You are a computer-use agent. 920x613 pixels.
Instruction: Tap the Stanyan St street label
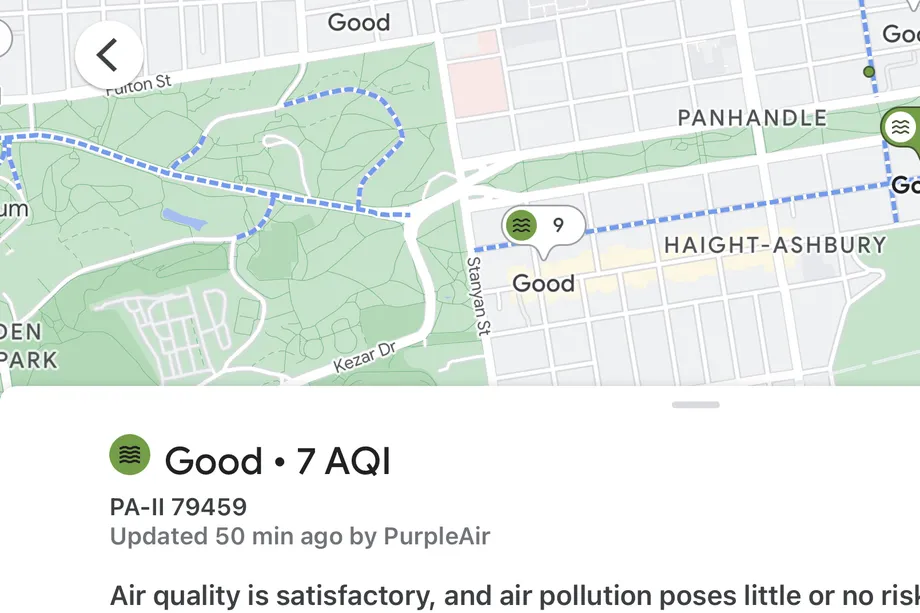pos(478,295)
